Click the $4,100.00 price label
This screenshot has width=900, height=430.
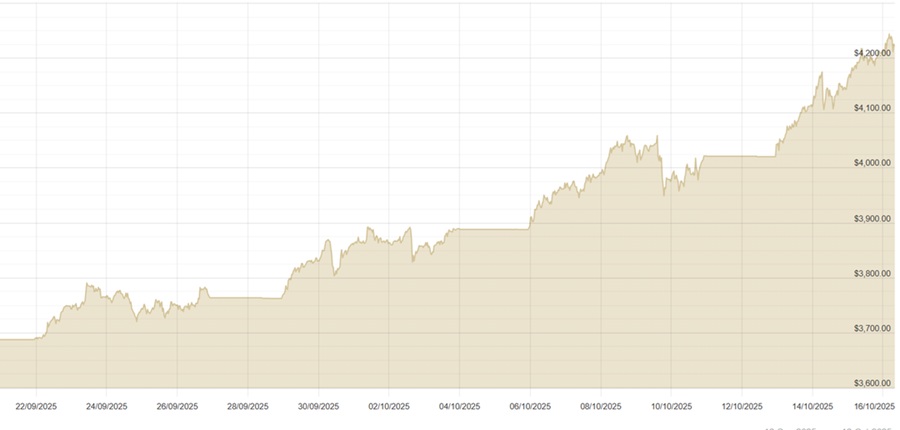point(872,108)
